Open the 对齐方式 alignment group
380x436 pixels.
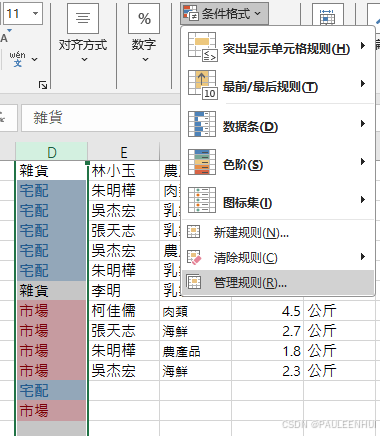point(83,45)
